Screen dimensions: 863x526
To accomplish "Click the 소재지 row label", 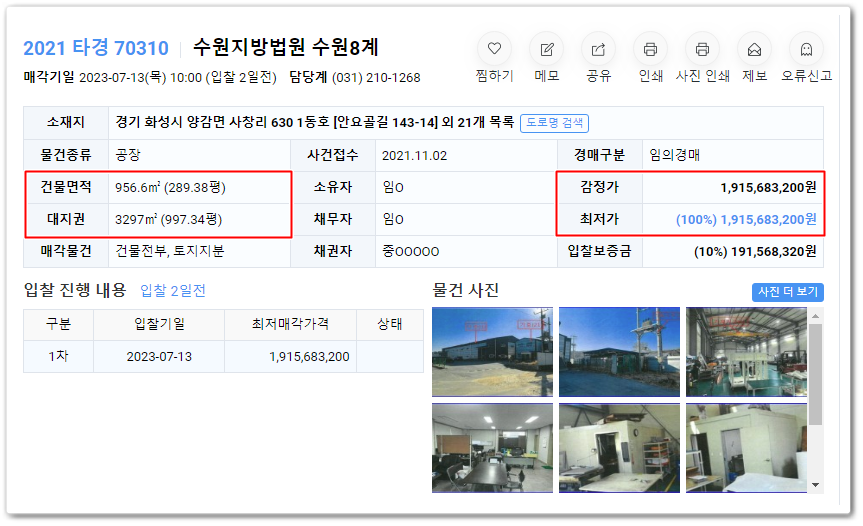I will [65, 122].
